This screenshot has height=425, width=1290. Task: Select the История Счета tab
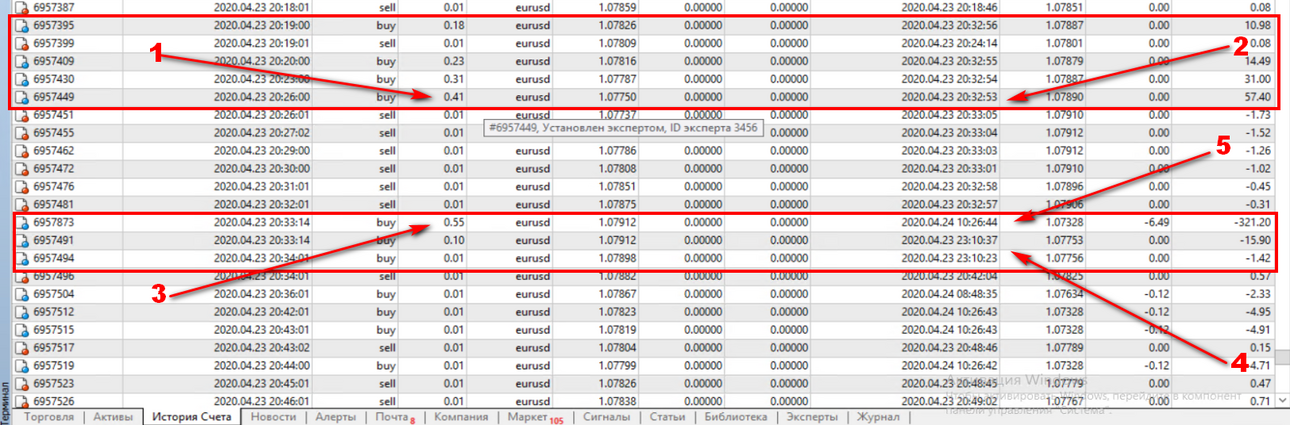click(192, 417)
